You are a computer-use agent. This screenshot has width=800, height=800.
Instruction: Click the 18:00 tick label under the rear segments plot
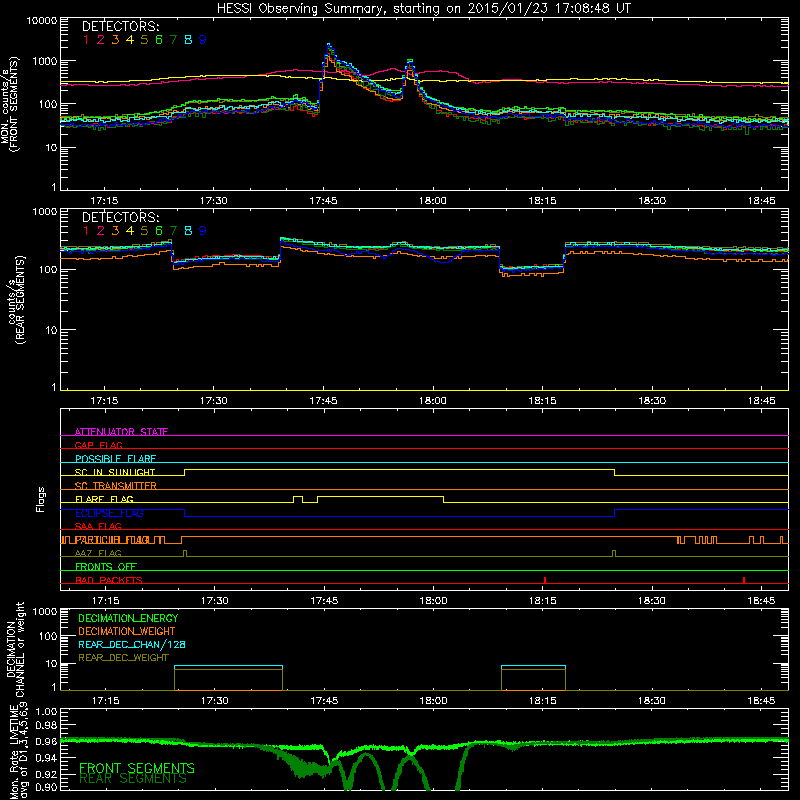tap(433, 401)
